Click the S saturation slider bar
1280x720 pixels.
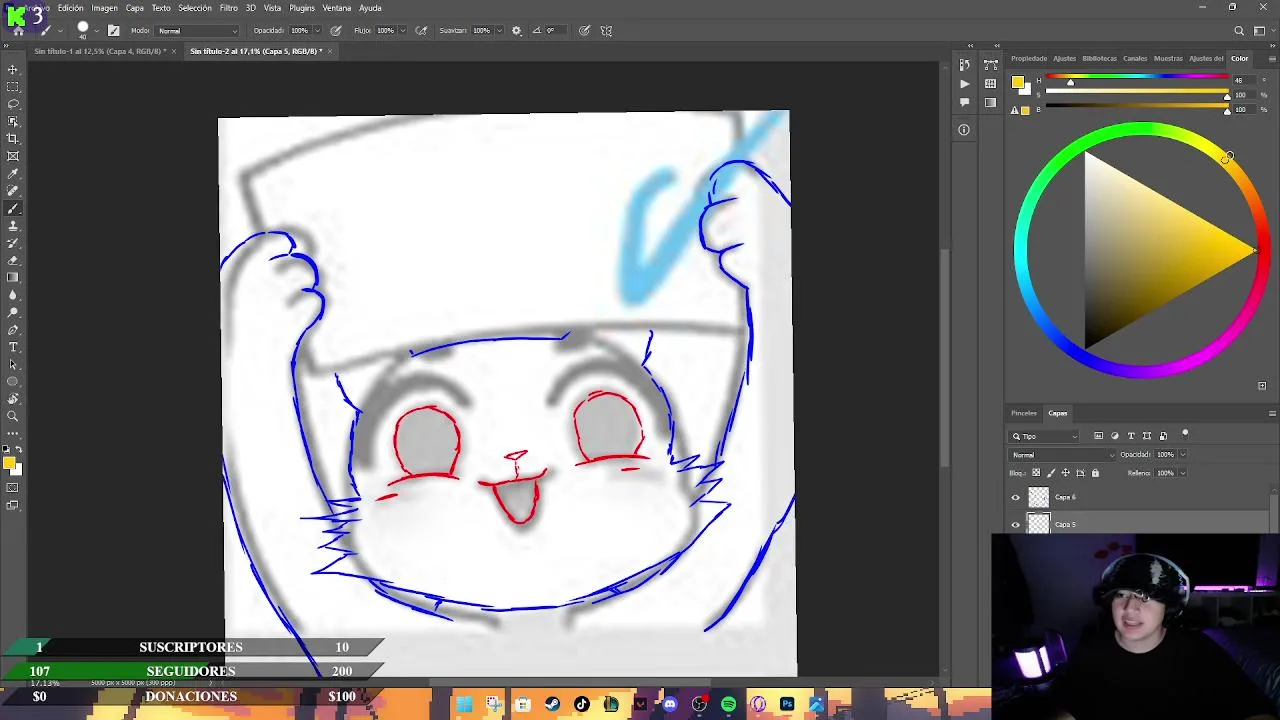point(1138,93)
